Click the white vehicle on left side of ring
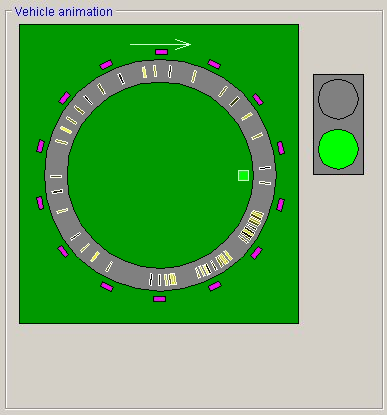 coord(56,176)
